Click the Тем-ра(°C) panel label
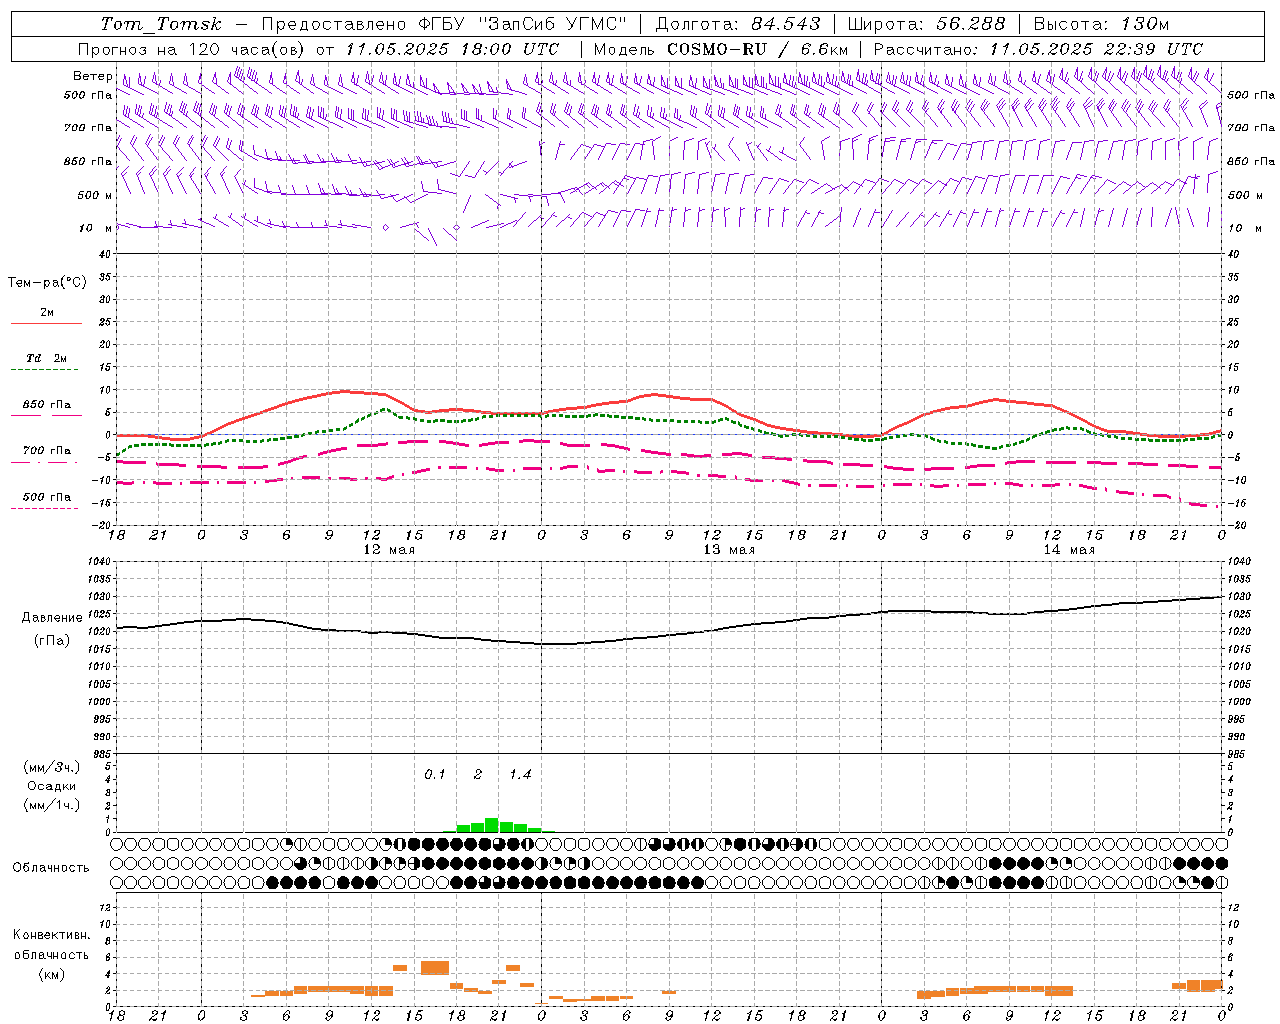The image size is (1280, 1024). pos(48,283)
